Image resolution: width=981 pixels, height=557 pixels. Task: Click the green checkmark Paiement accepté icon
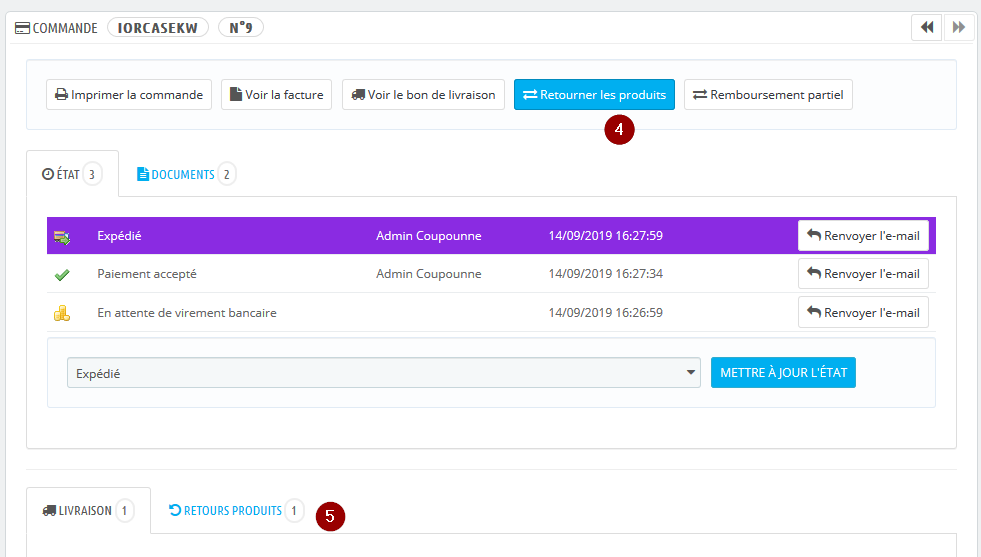(62, 274)
